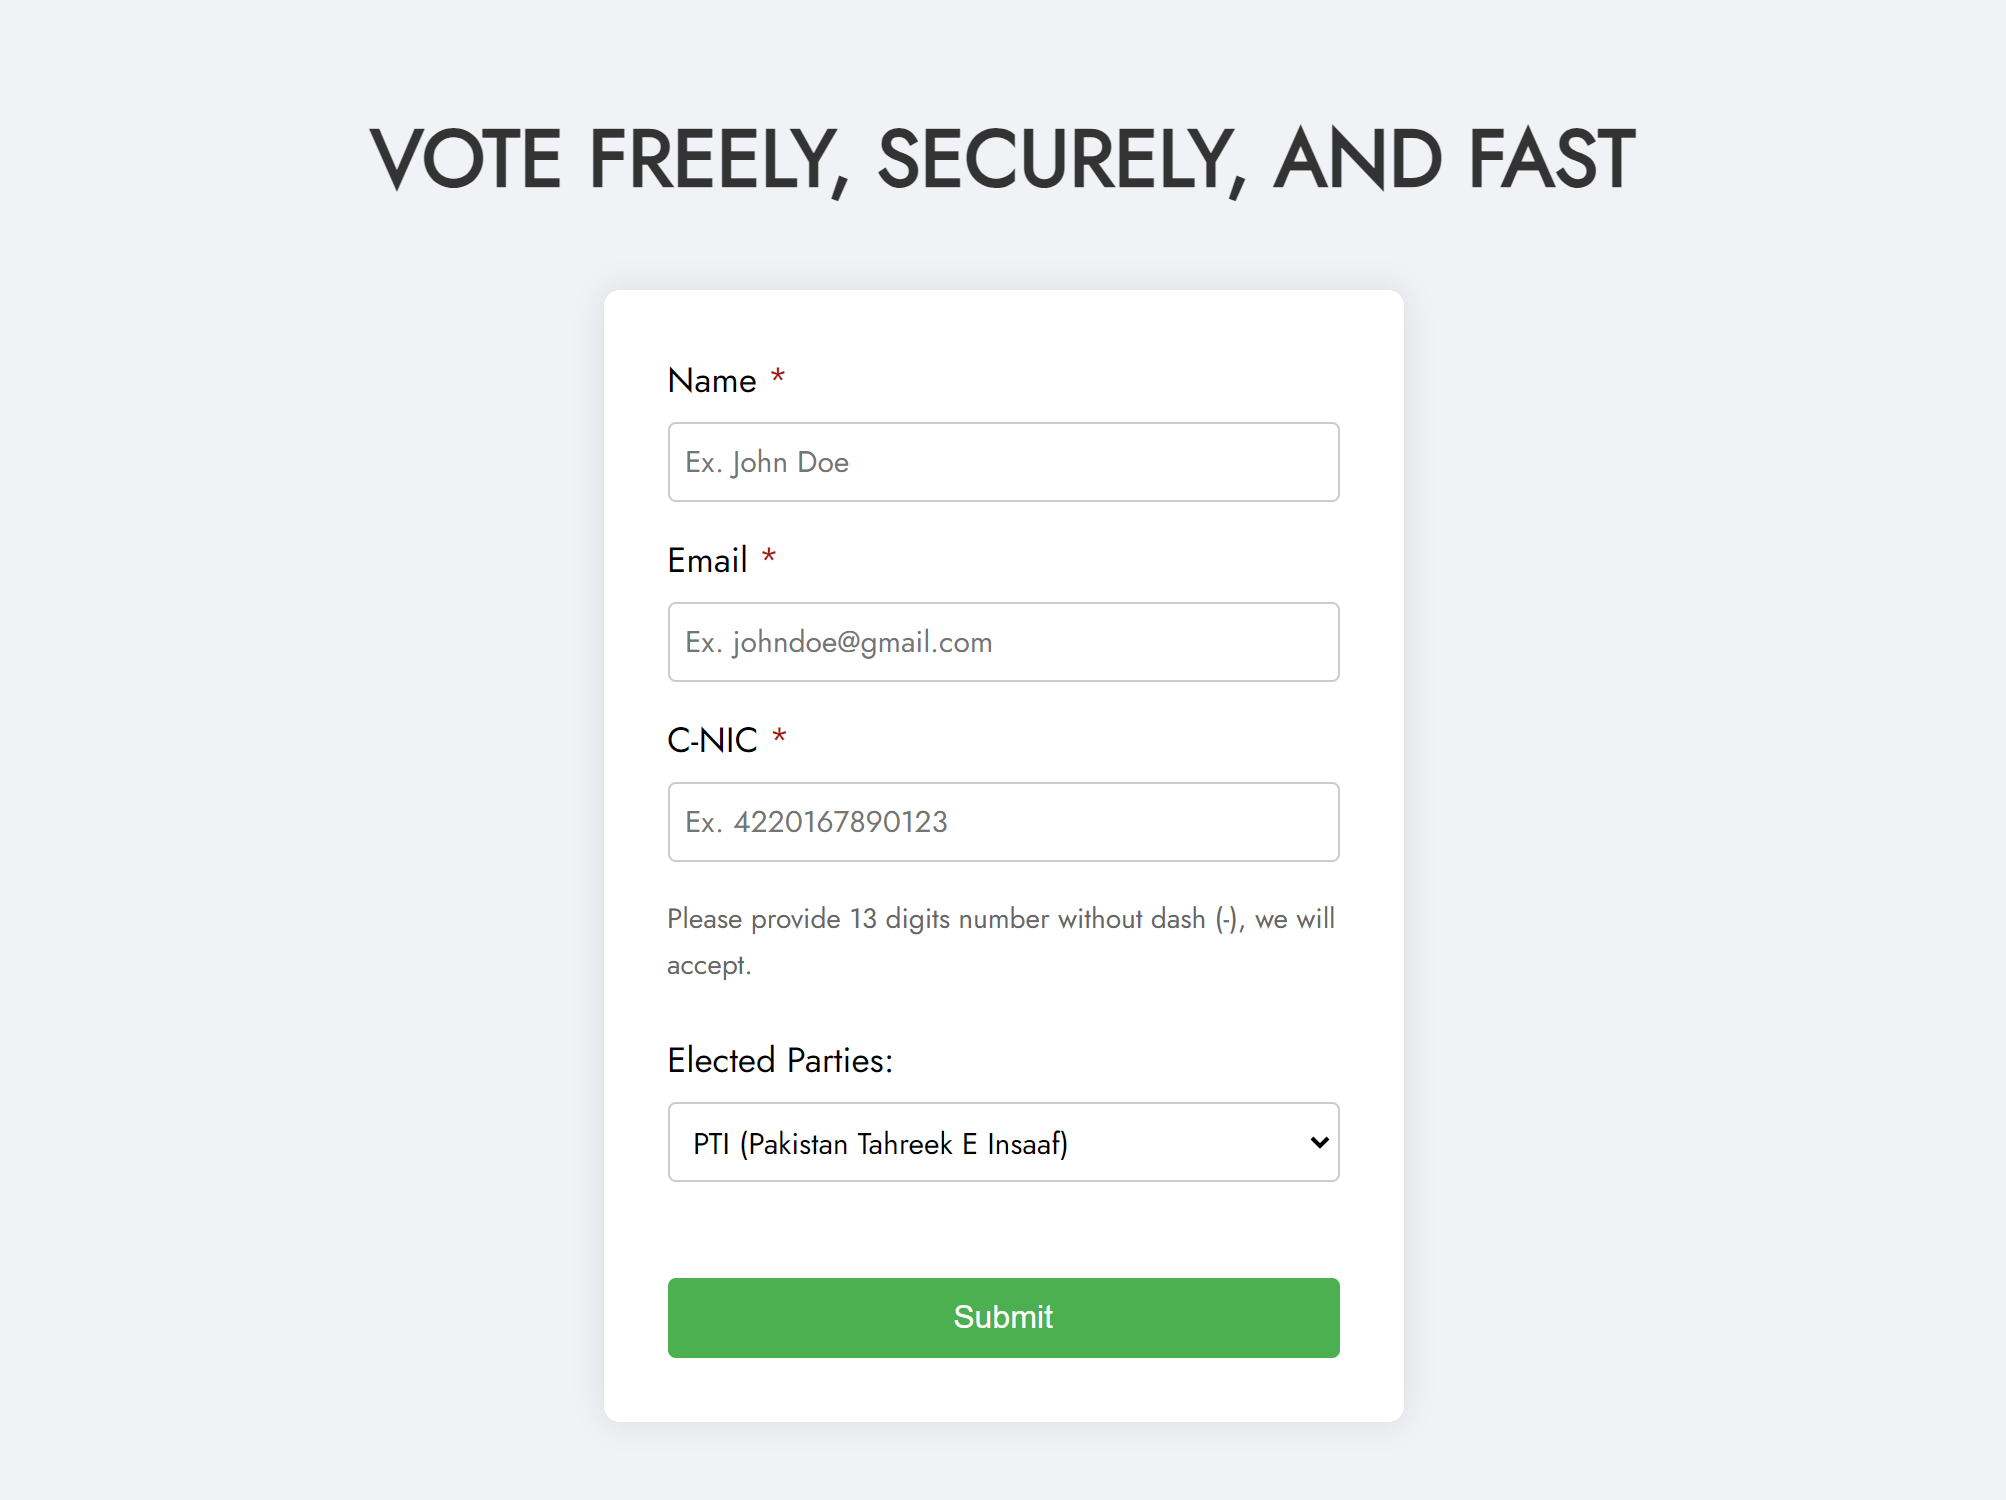Select the PTI (Pakistan Tahreek E Insaaf) text
2006x1500 pixels.
[880, 1143]
